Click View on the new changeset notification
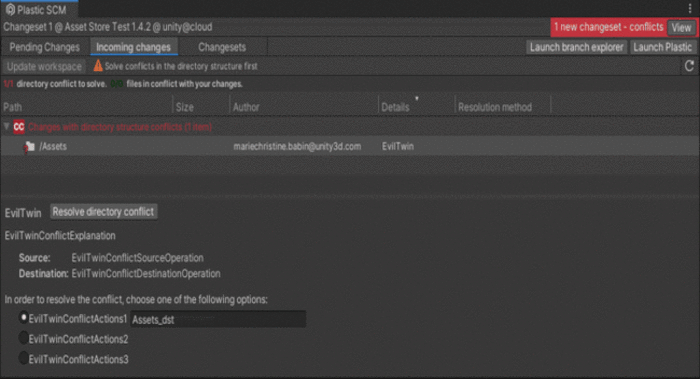 [681, 28]
